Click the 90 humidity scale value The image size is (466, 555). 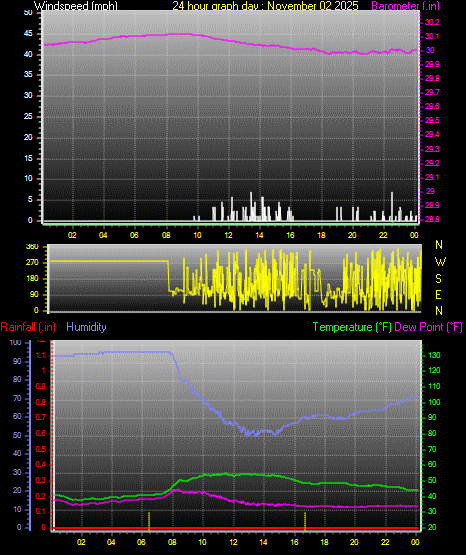17,361
